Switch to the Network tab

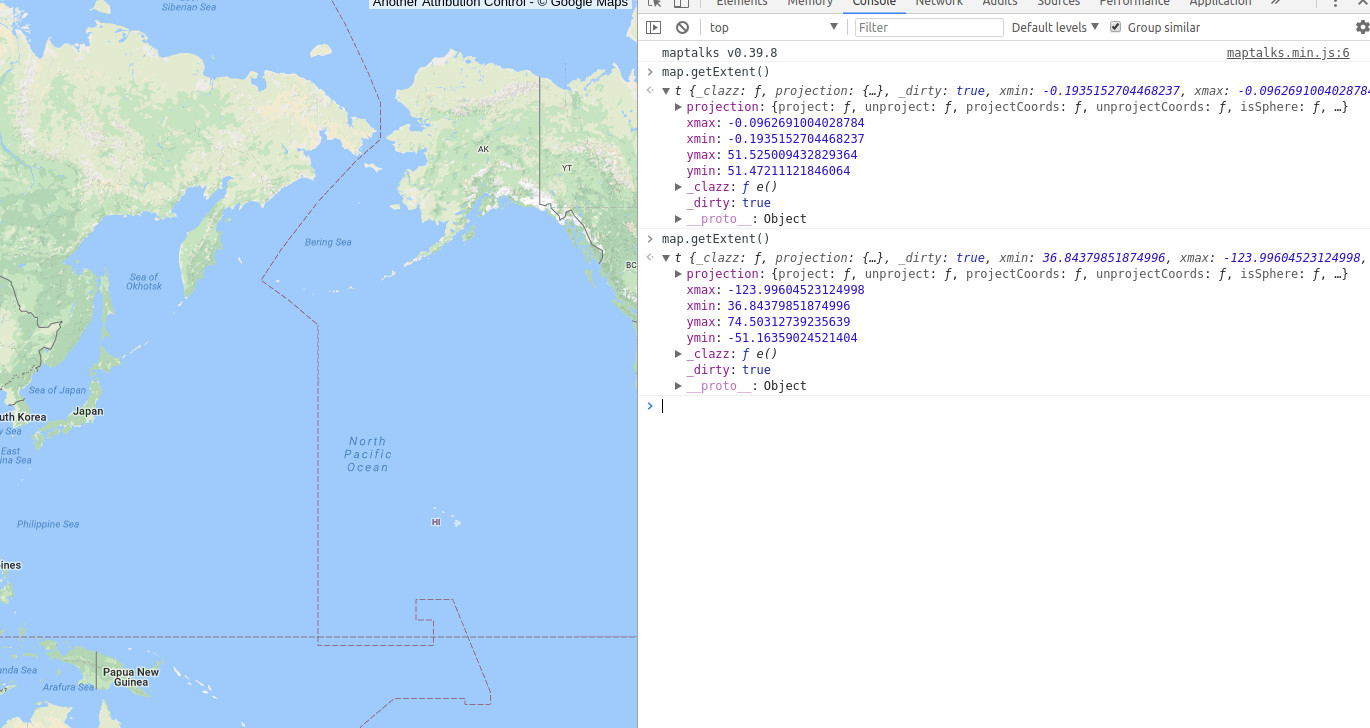point(939,4)
